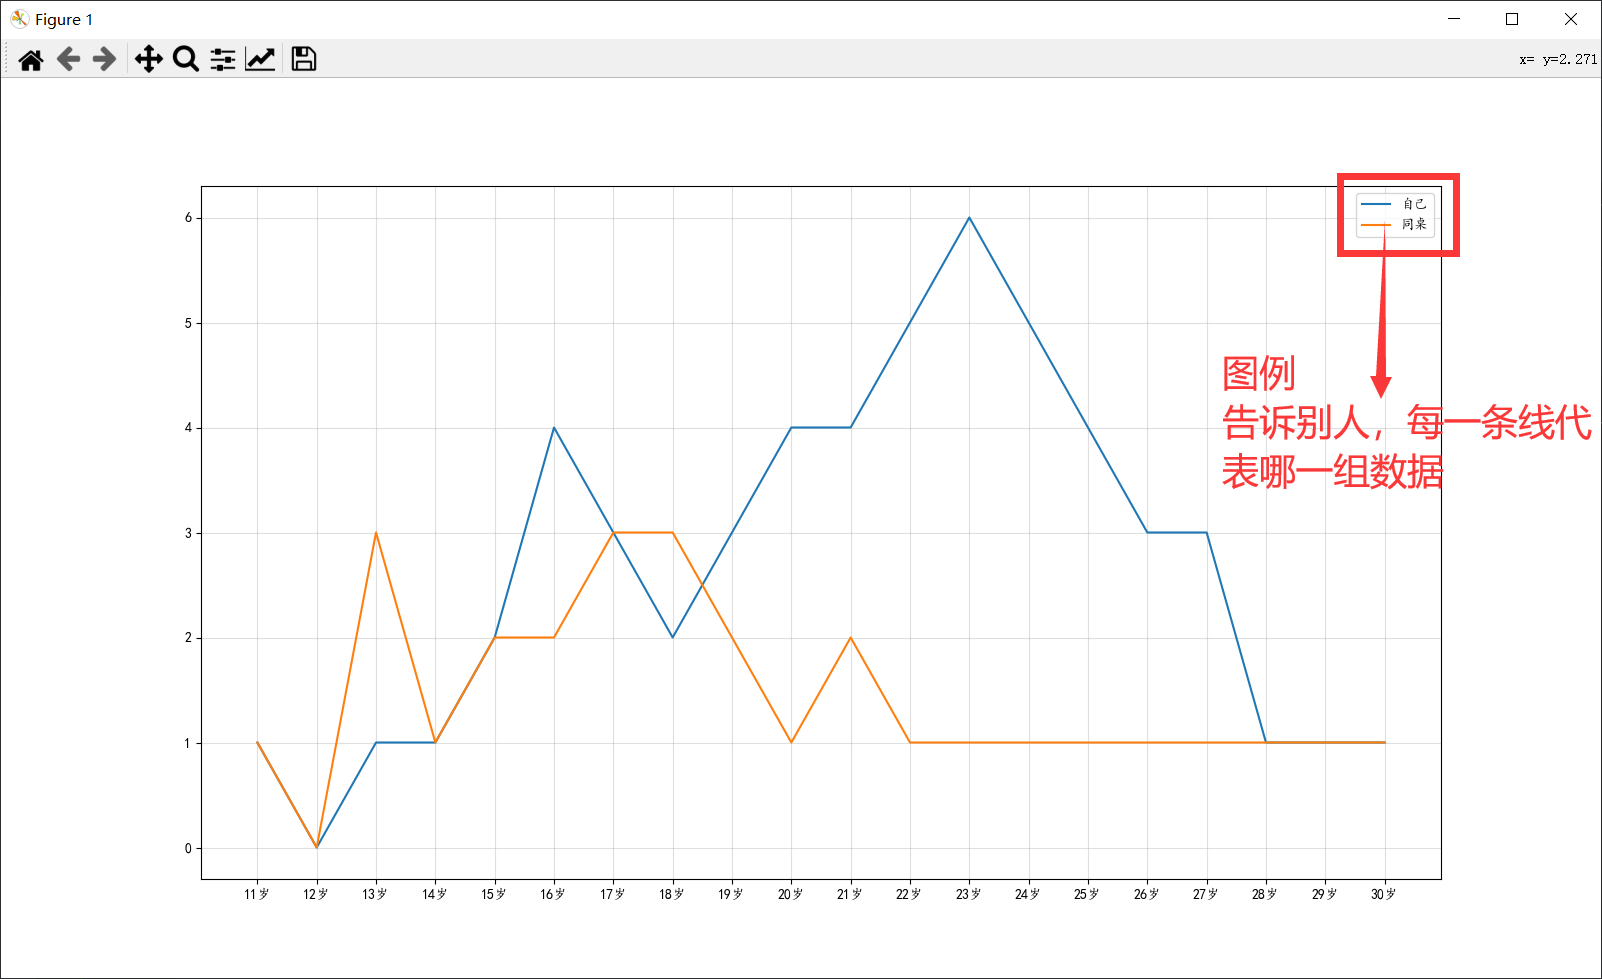The height and width of the screenshot is (979, 1602).
Task: Click the x-axis label '20岁'
Action: click(791, 894)
